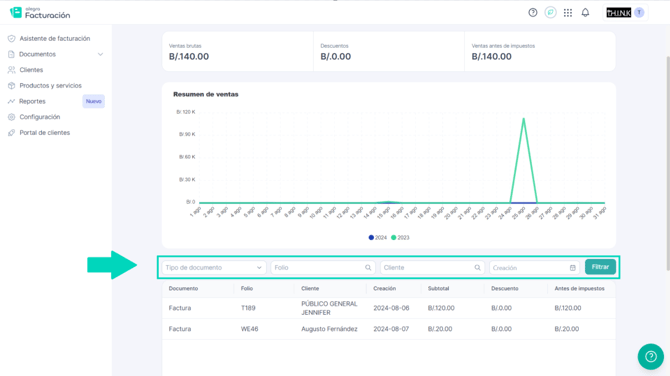The image size is (670, 376).
Task: Click the chat bubble icon in header
Action: tap(550, 13)
